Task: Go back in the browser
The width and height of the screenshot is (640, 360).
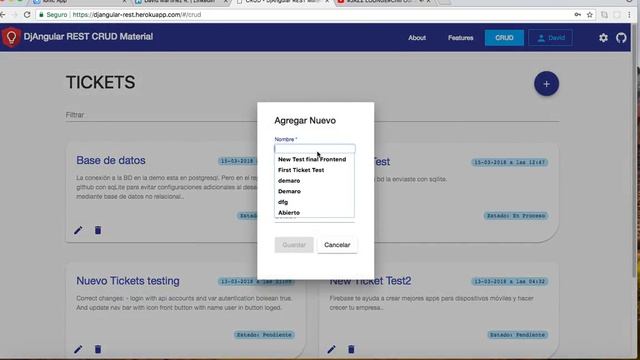Action: tap(3, 15)
